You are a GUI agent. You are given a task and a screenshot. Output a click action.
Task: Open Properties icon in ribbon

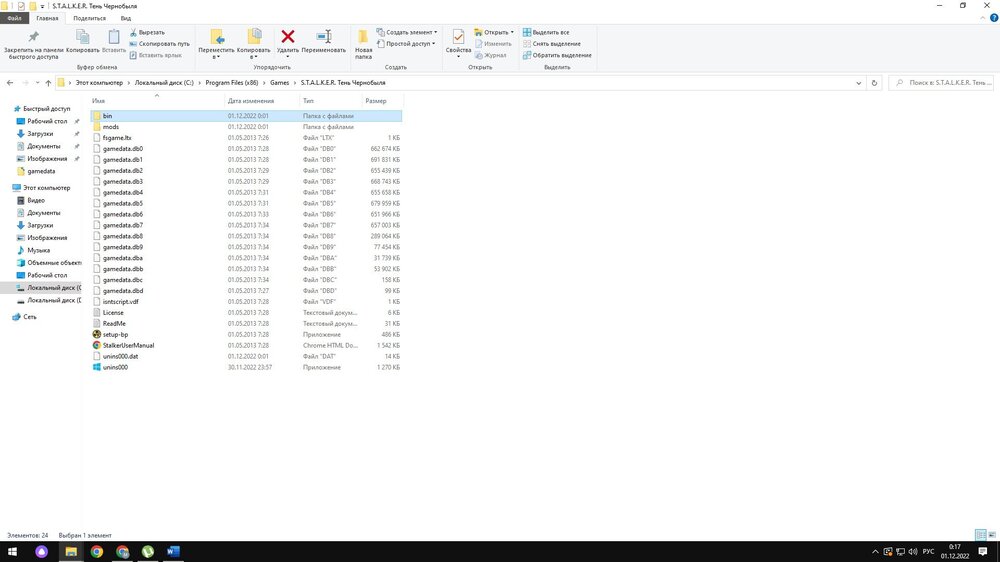click(x=458, y=38)
